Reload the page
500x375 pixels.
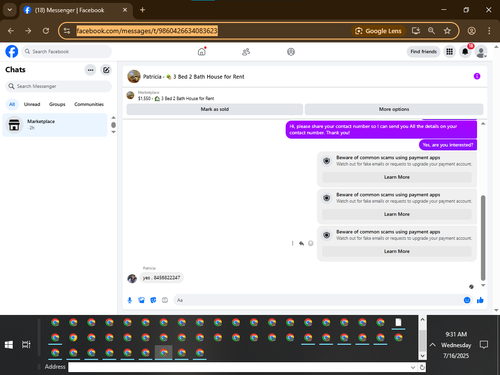[46, 31]
